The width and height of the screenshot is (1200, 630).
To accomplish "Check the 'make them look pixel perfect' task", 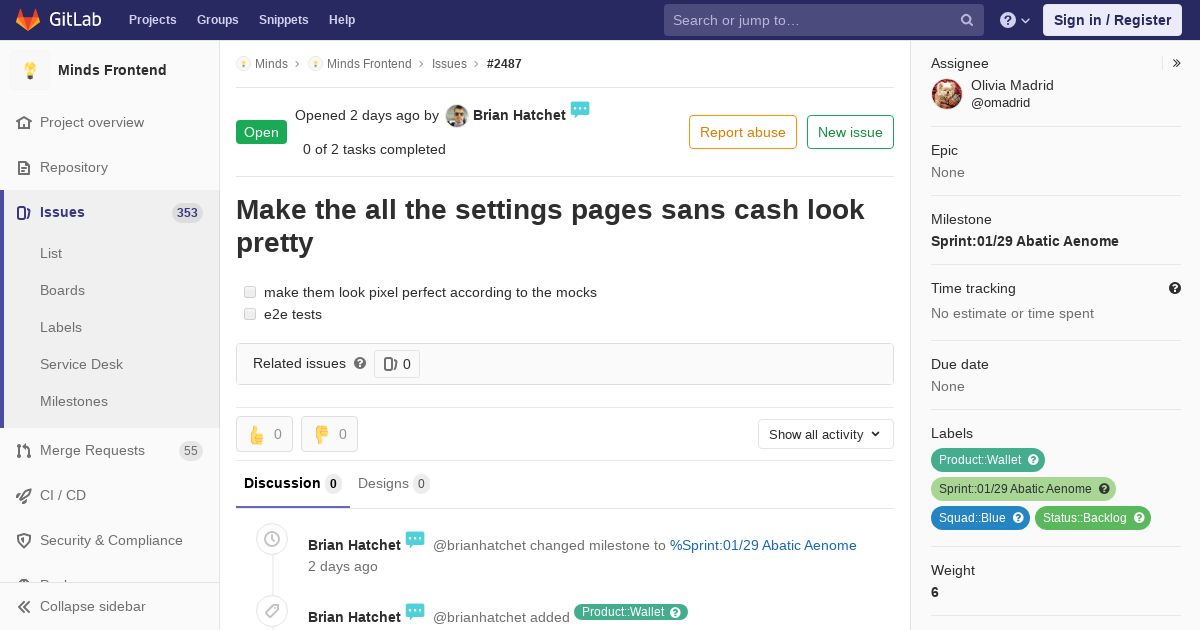I will (250, 292).
